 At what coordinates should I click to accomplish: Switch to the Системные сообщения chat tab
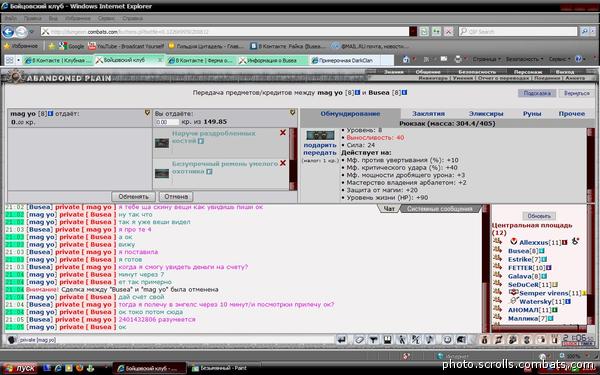point(440,209)
